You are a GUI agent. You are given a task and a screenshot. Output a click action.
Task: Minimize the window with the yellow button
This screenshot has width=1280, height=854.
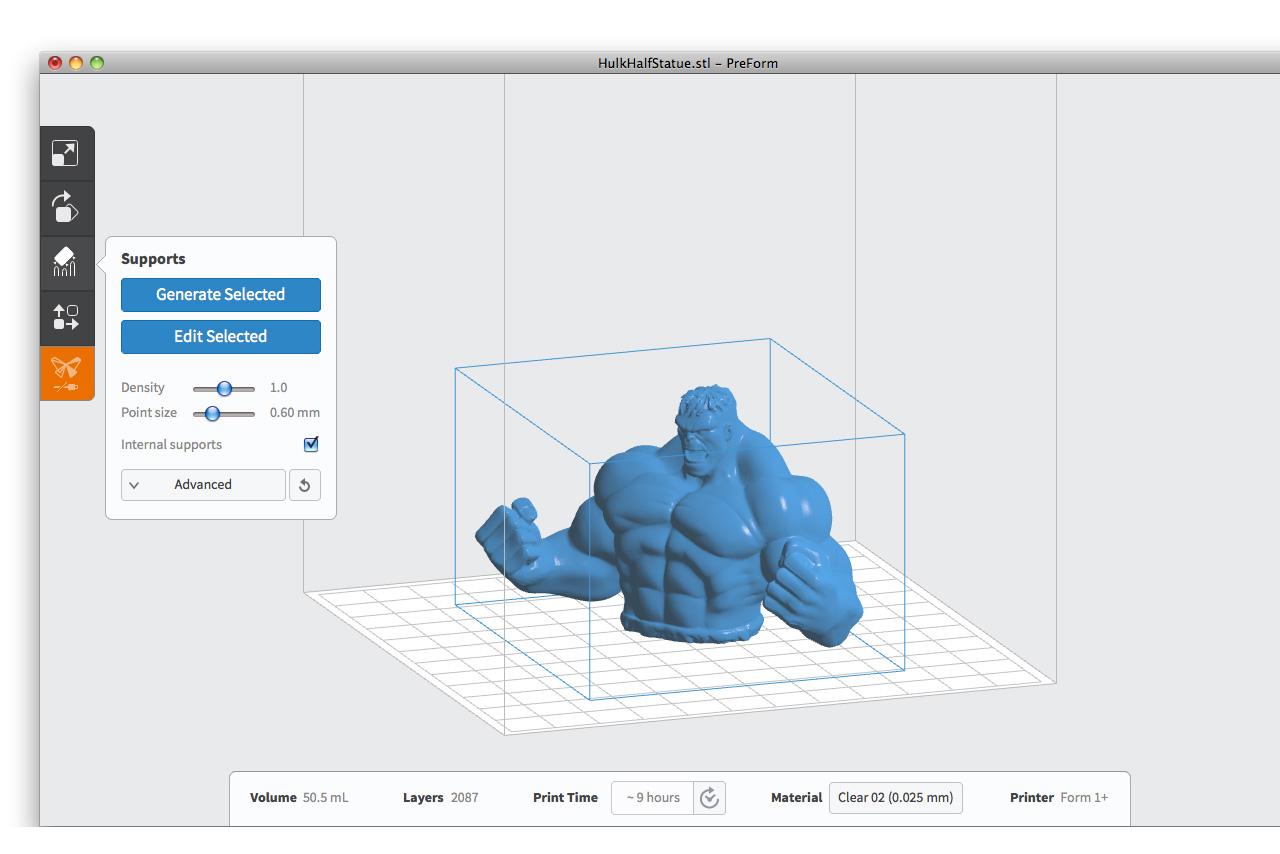76,63
